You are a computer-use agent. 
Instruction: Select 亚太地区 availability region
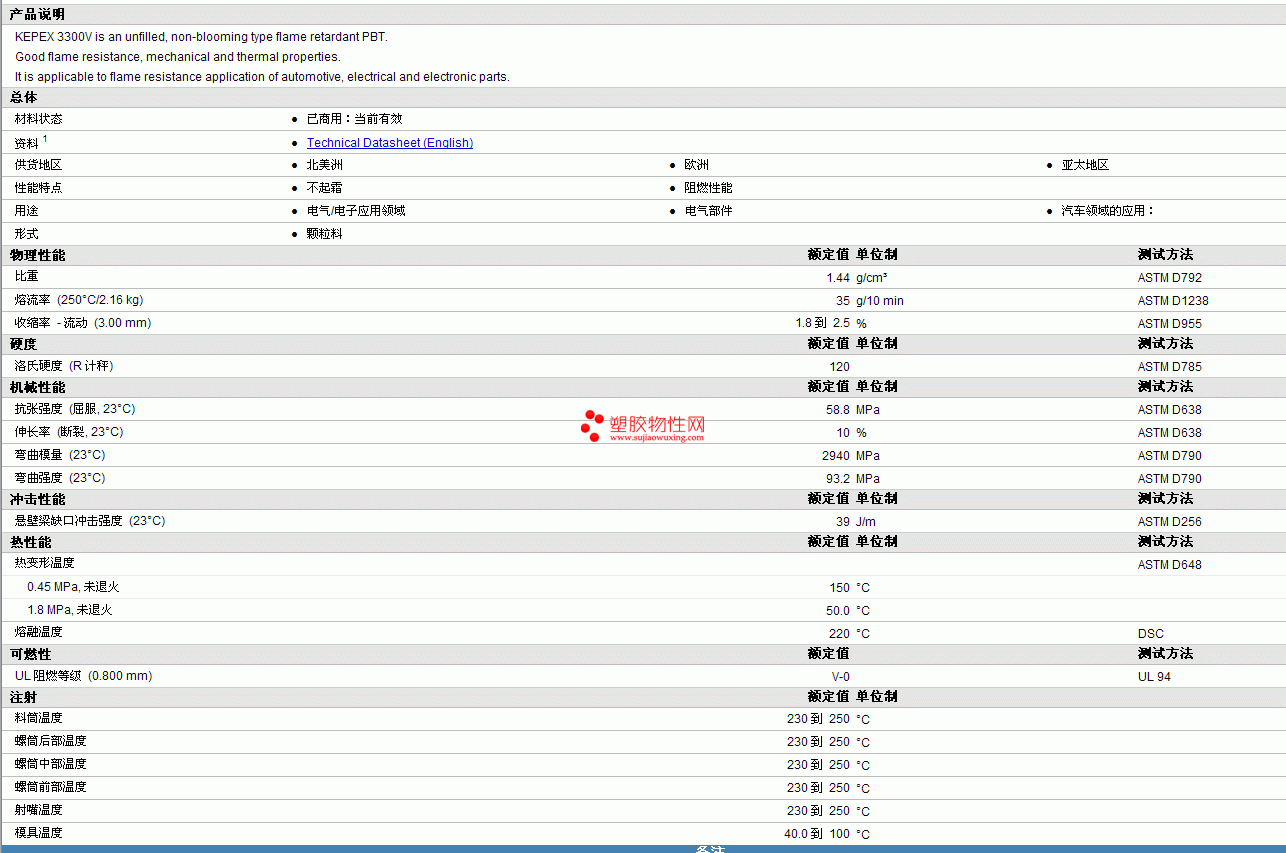1085,165
